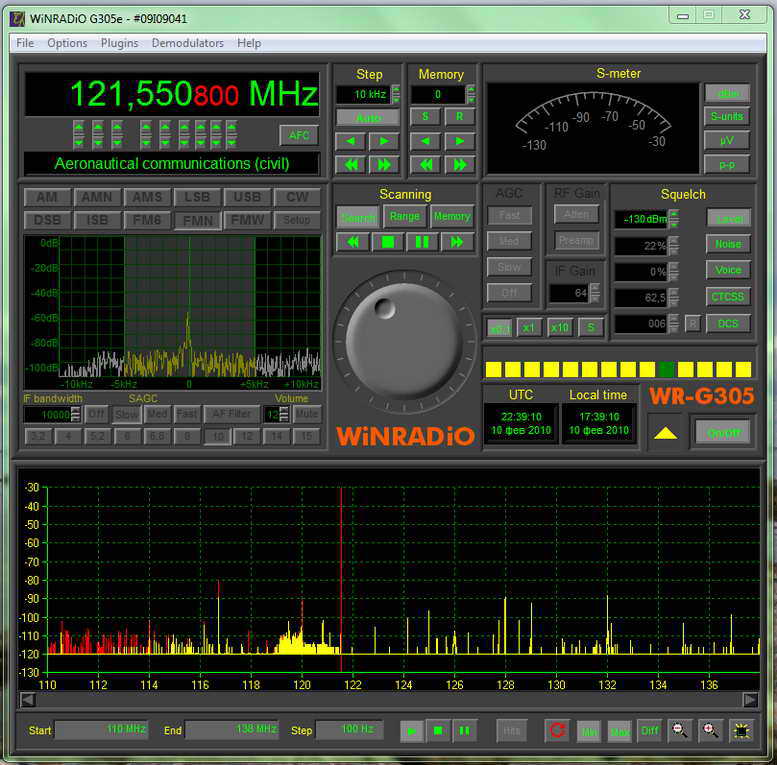Adjust the Step size spinner arrows

(396, 94)
